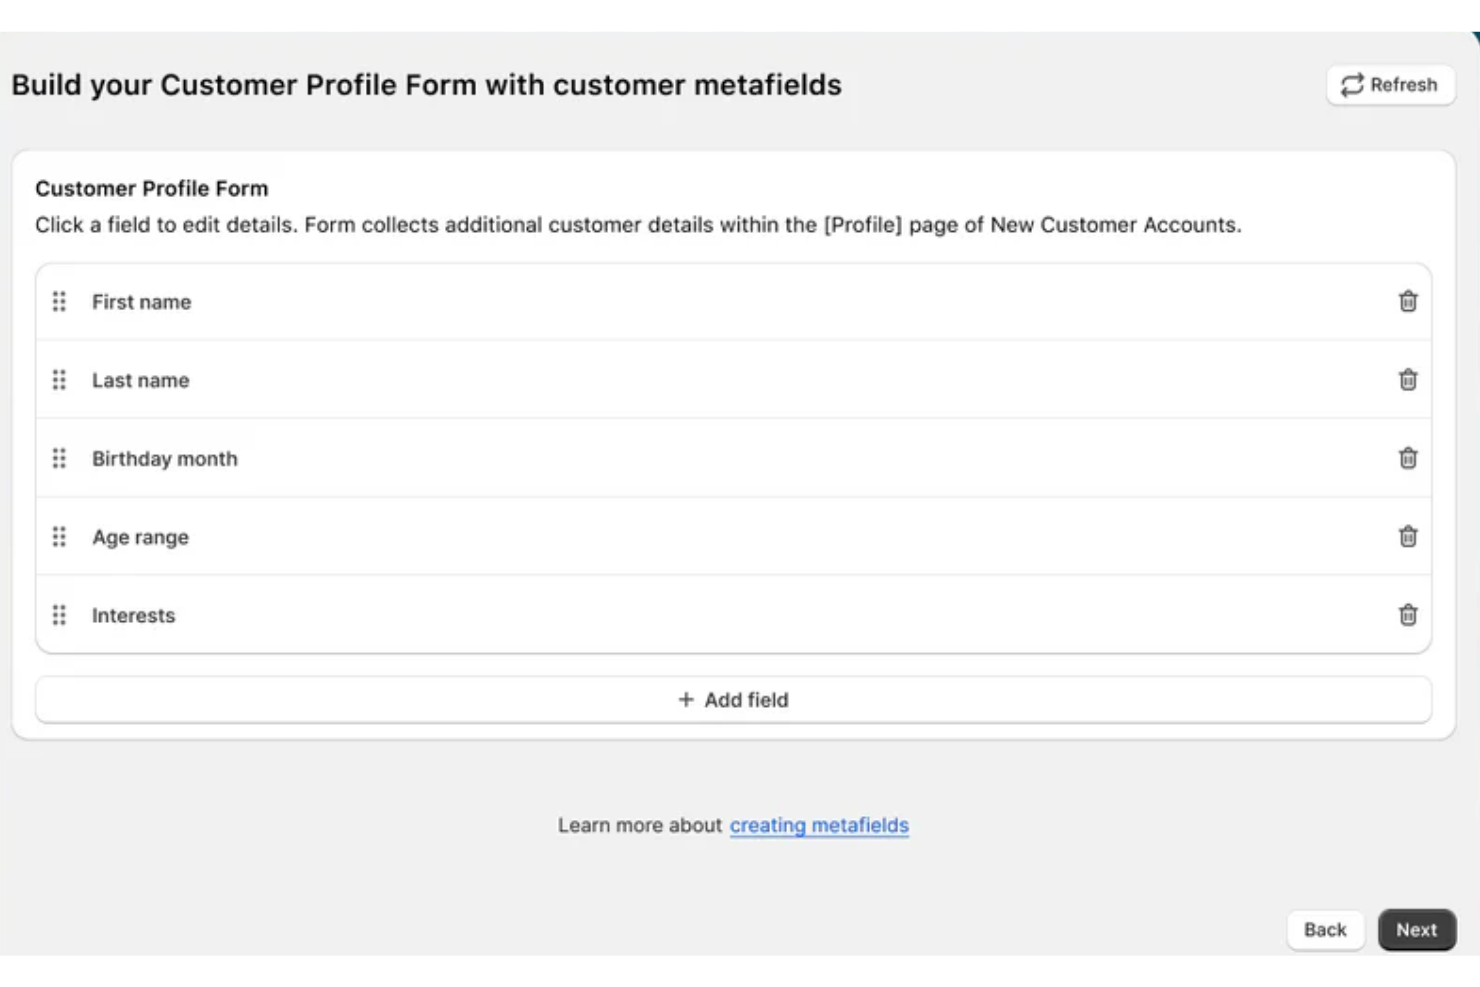Go back to the previous step
The height and width of the screenshot is (987, 1480).
pyautogui.click(x=1325, y=930)
